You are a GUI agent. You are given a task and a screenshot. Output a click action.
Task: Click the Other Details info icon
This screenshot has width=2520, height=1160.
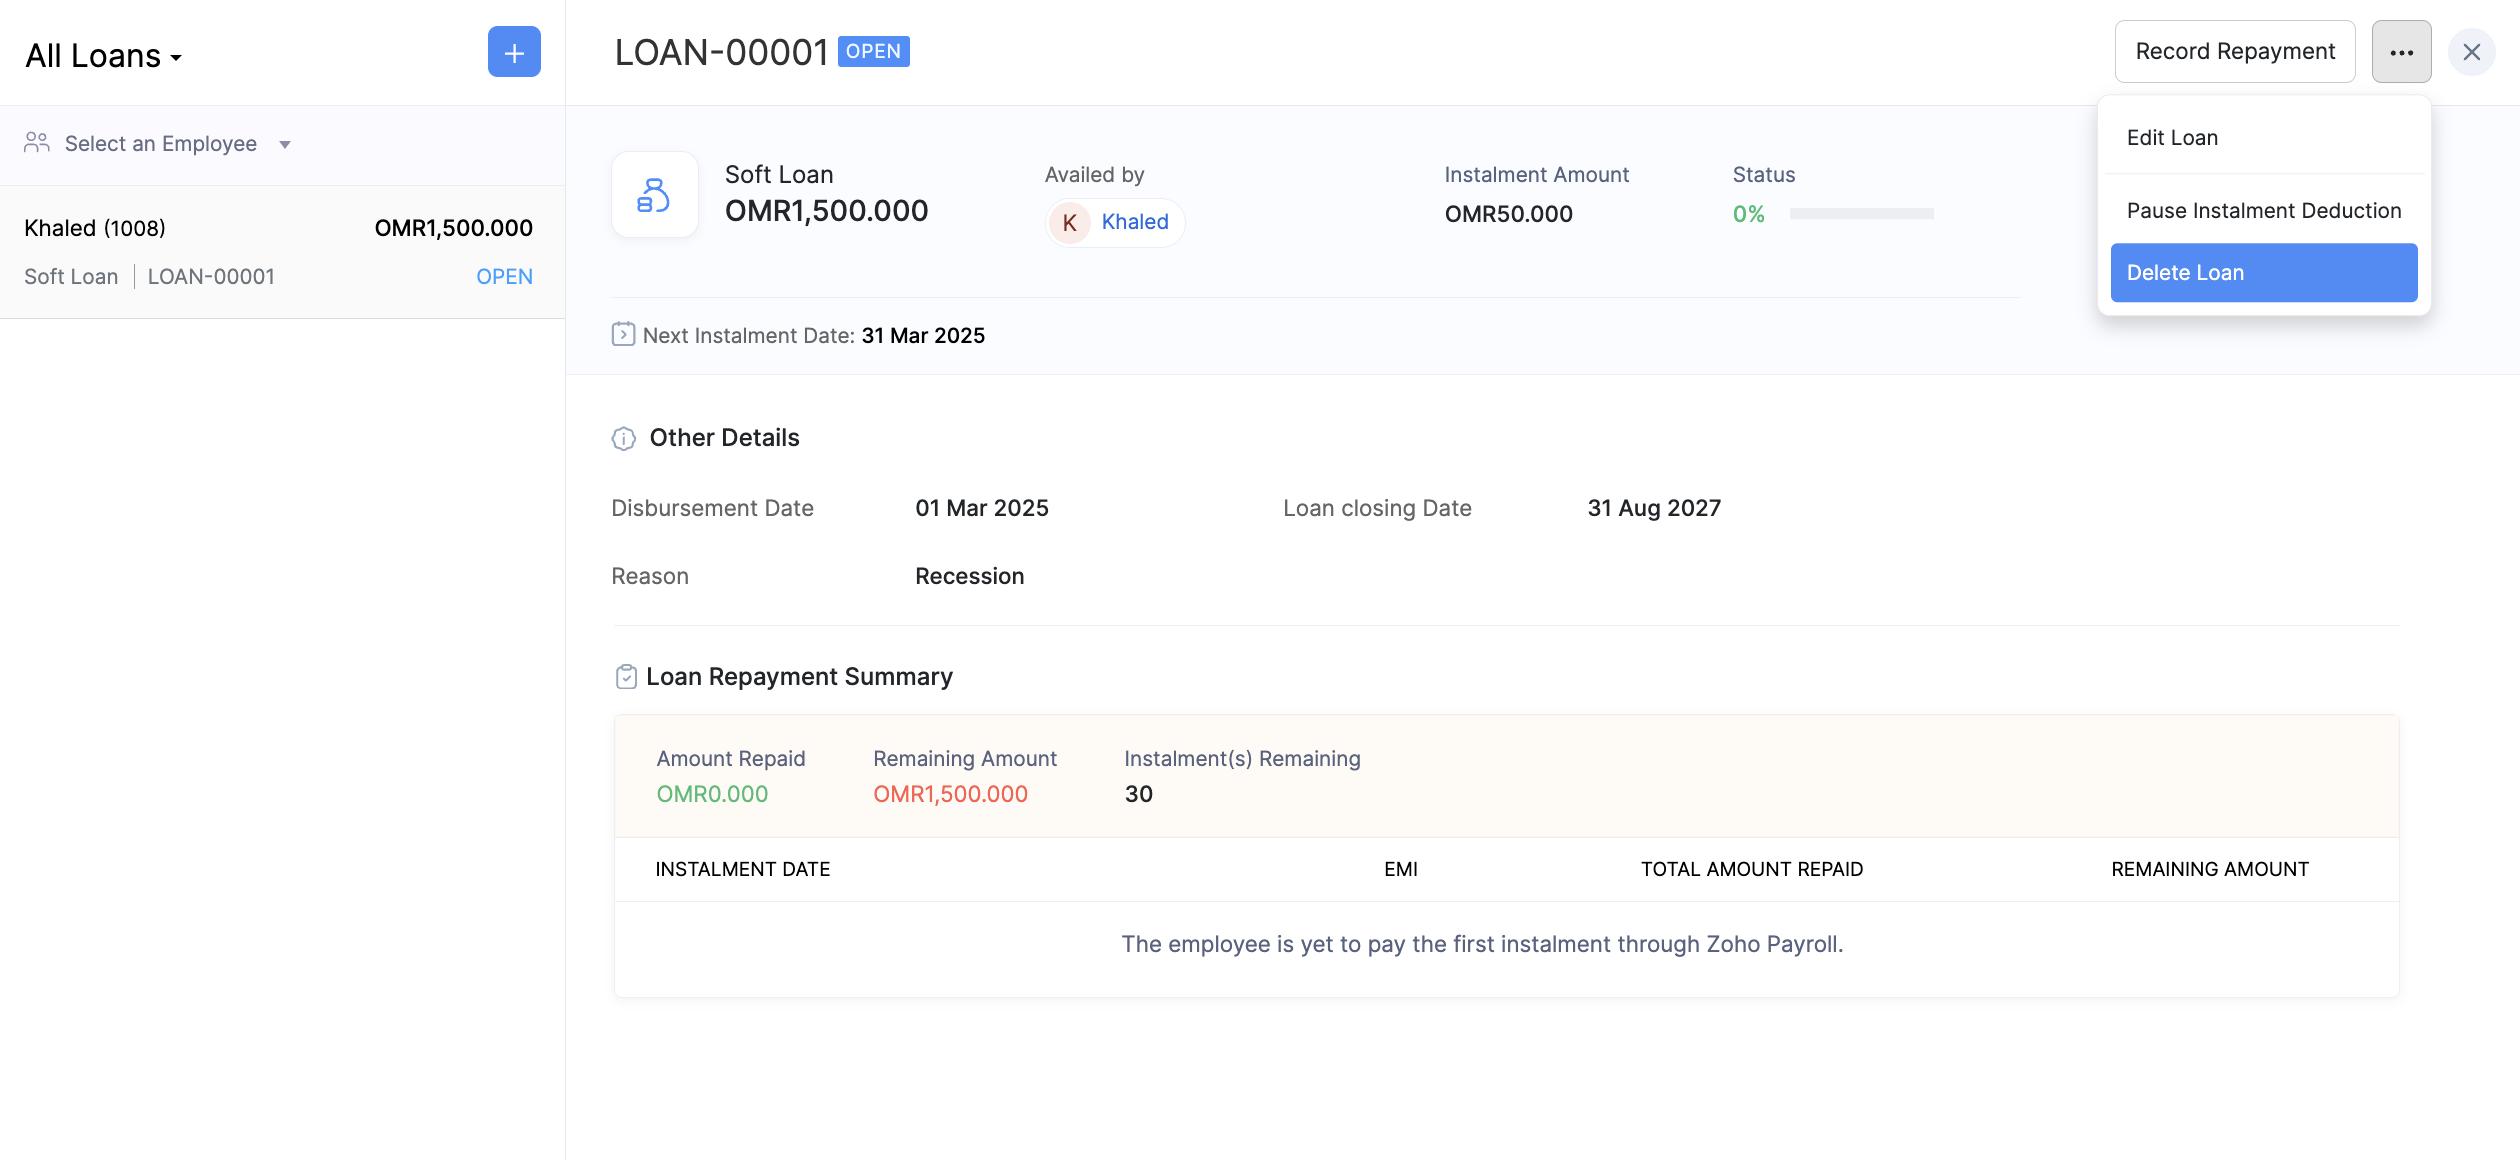(623, 438)
